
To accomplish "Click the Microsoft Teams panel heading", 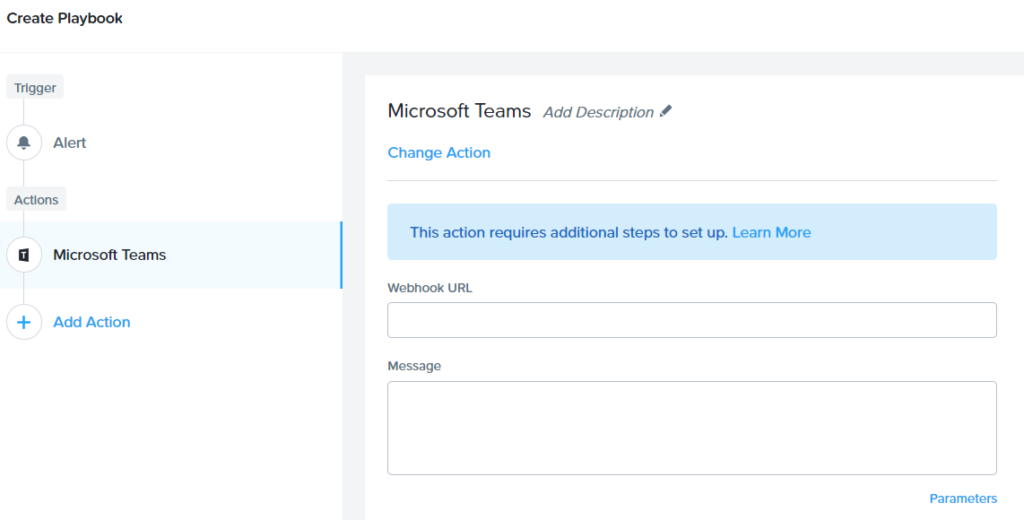I will coord(459,111).
